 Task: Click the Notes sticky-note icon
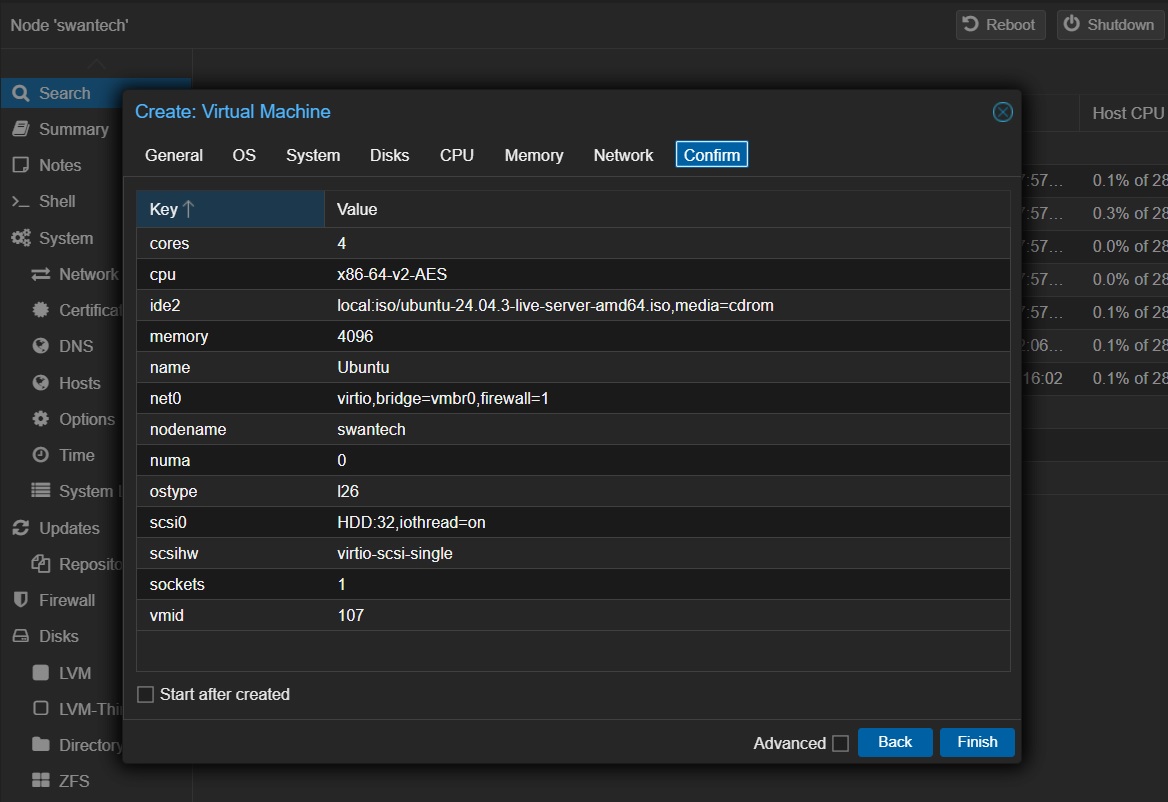point(21,165)
